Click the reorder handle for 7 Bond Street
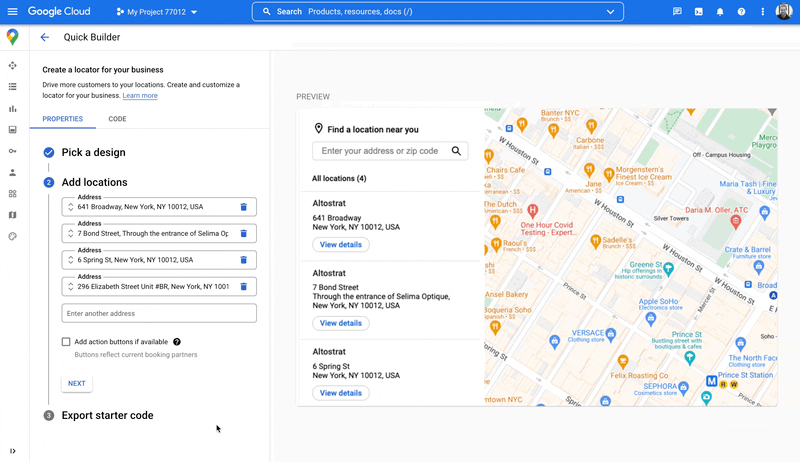Screen dimensions: 800x462 pos(70,233)
